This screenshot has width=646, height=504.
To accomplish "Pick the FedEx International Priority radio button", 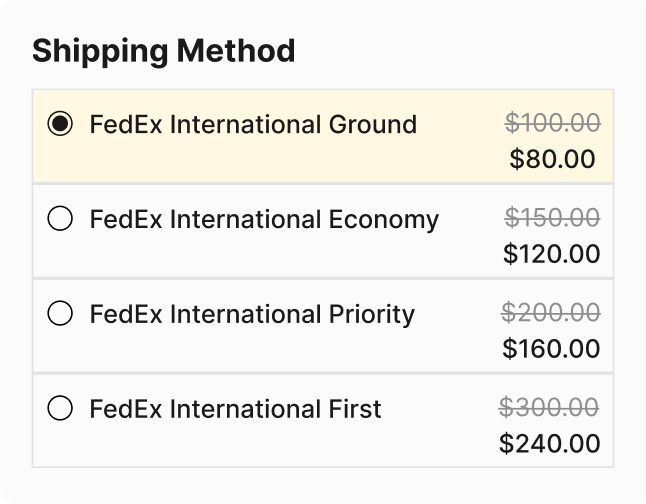I will coord(61,314).
